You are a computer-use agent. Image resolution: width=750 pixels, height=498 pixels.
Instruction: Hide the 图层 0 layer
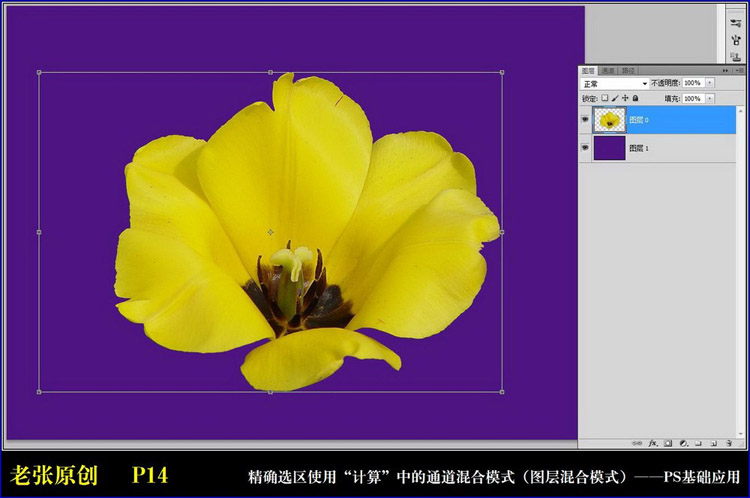coord(586,120)
